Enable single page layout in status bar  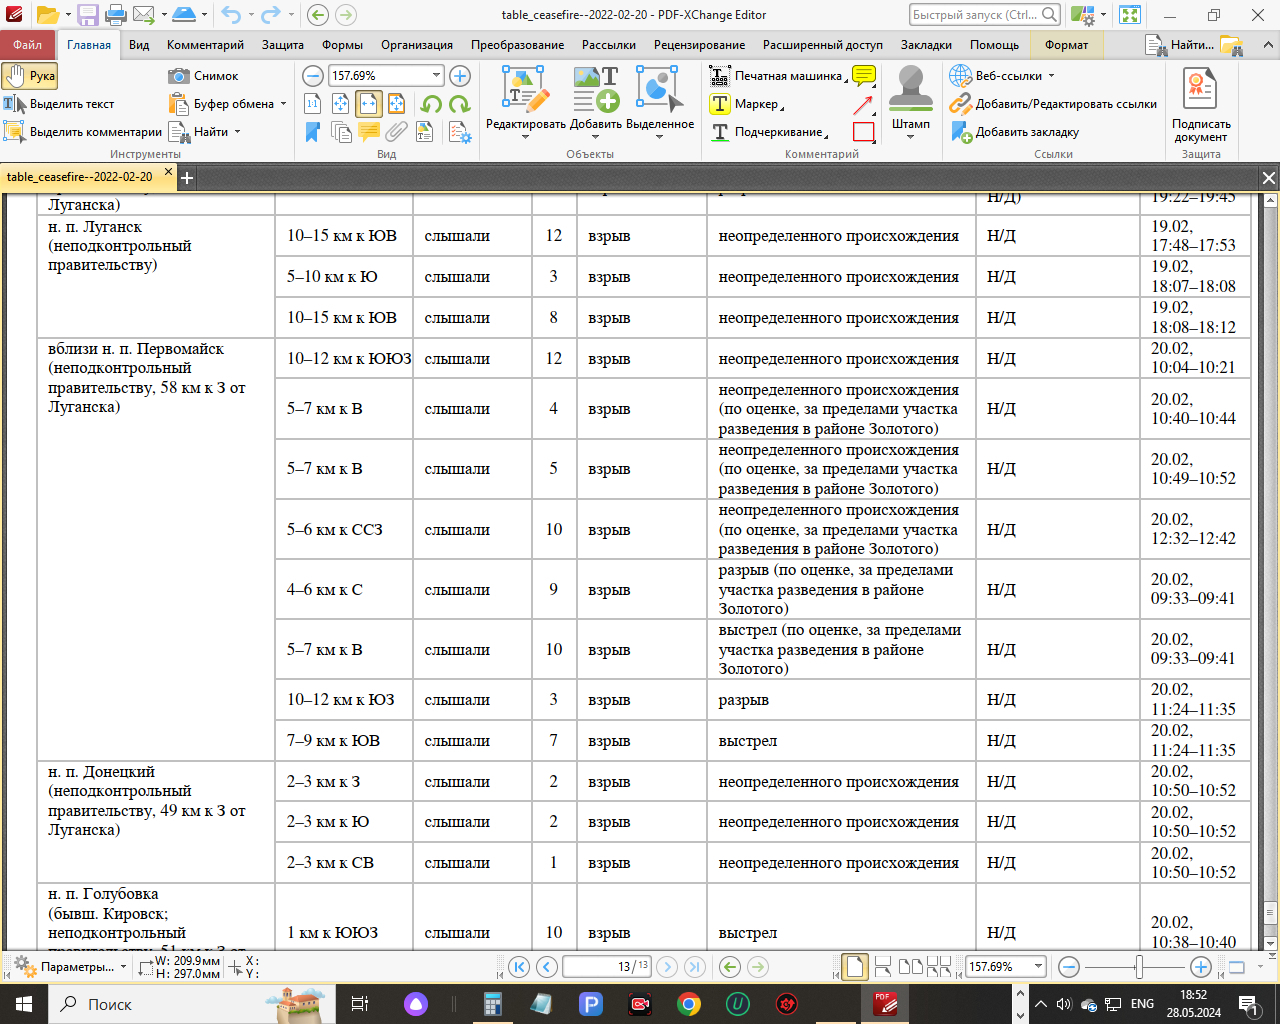(x=854, y=966)
